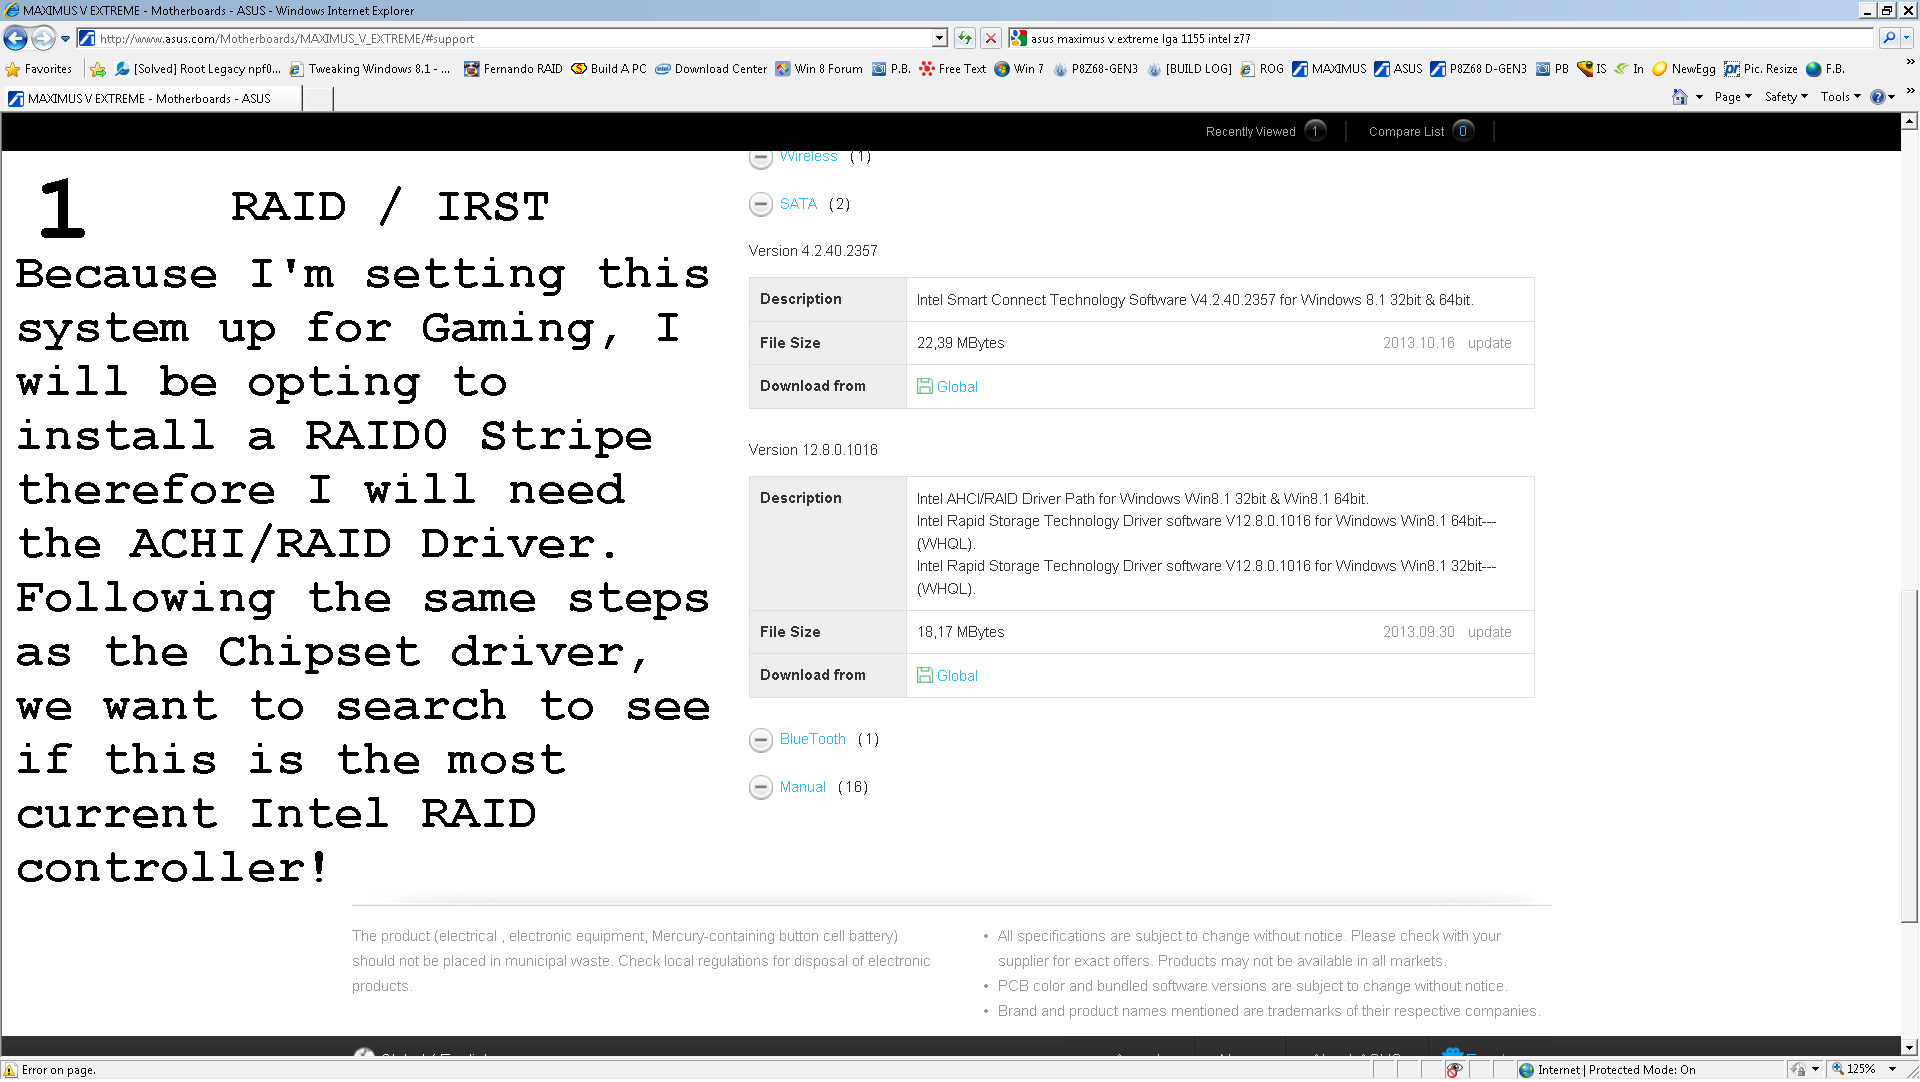
Task: Select the MAXIMUS V EXTREME tab
Action: pos(151,99)
